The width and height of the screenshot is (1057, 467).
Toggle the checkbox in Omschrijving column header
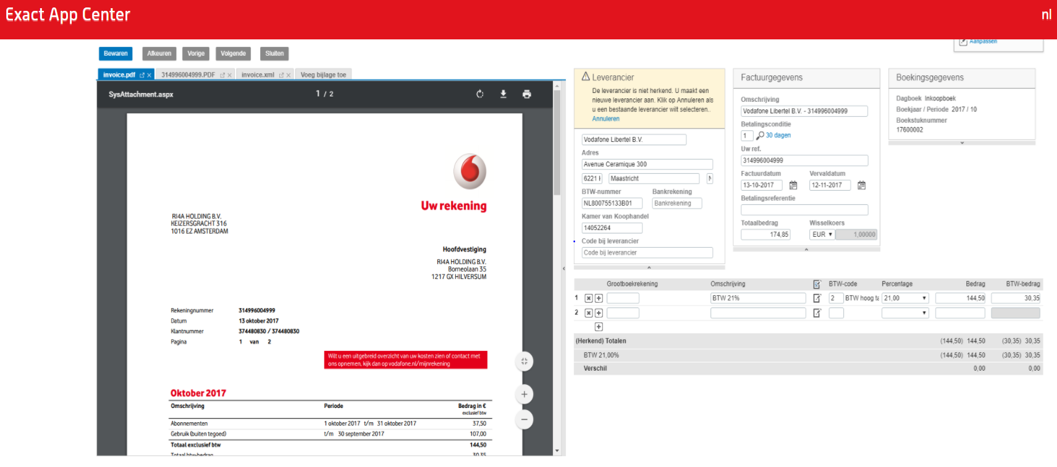[817, 284]
